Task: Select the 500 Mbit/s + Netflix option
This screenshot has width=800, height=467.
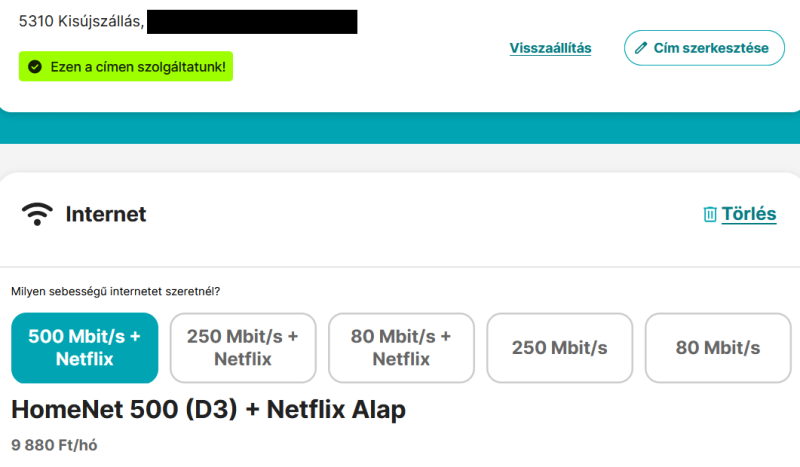Action: click(85, 348)
